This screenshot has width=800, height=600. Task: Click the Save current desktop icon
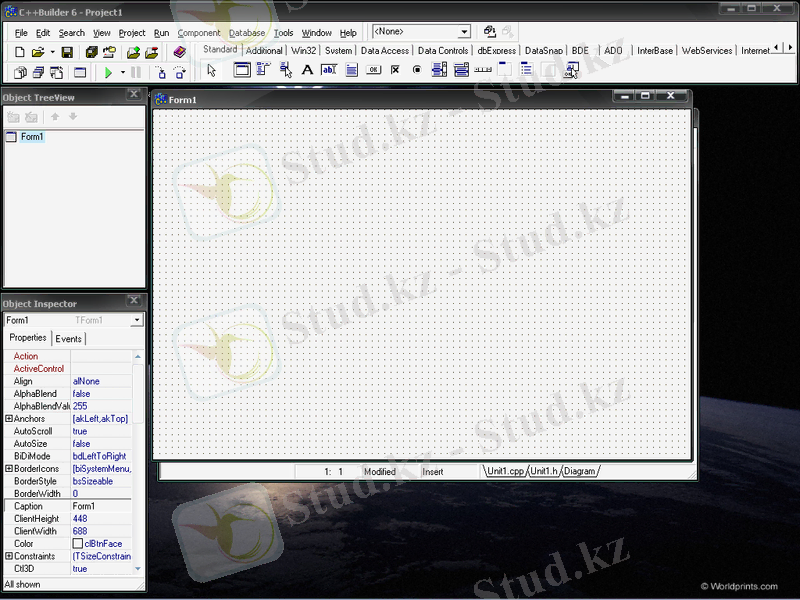coord(489,32)
